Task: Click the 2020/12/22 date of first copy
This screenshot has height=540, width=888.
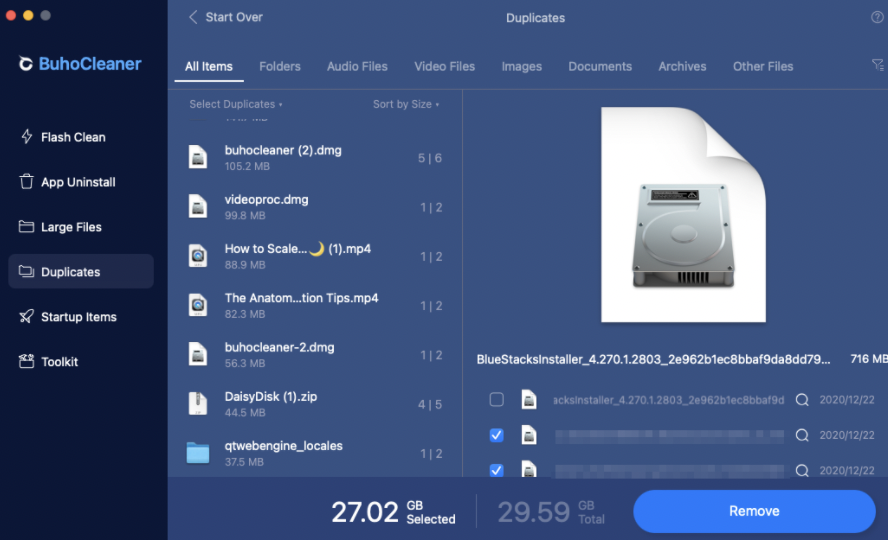Action: pos(847,400)
